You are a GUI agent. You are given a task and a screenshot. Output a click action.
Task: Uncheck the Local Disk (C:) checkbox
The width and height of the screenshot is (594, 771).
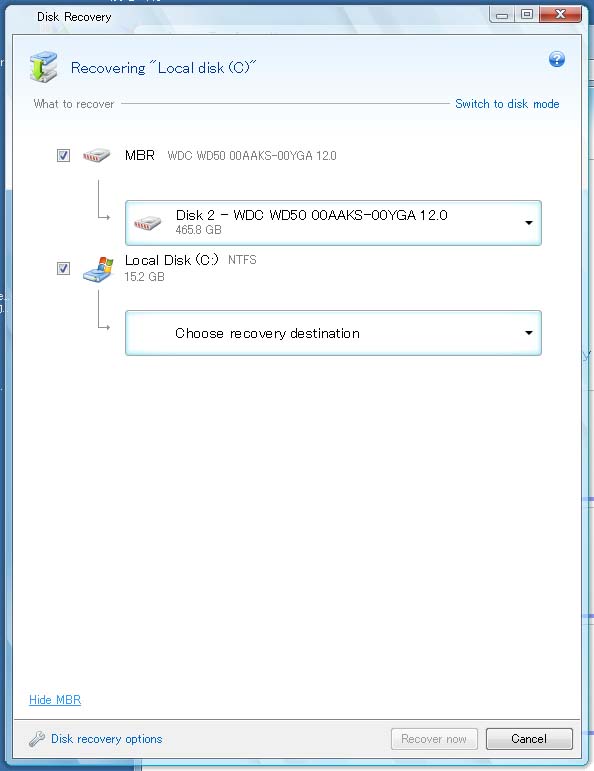63,268
